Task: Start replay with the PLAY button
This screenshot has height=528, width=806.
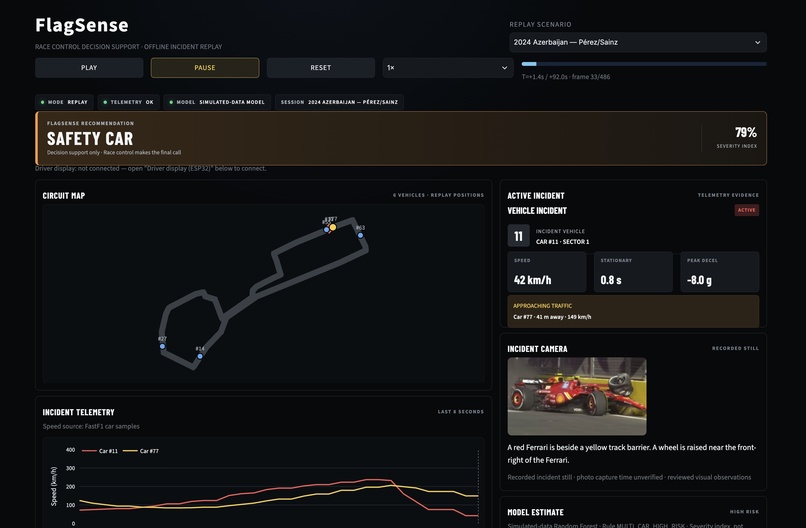Action: (89, 67)
